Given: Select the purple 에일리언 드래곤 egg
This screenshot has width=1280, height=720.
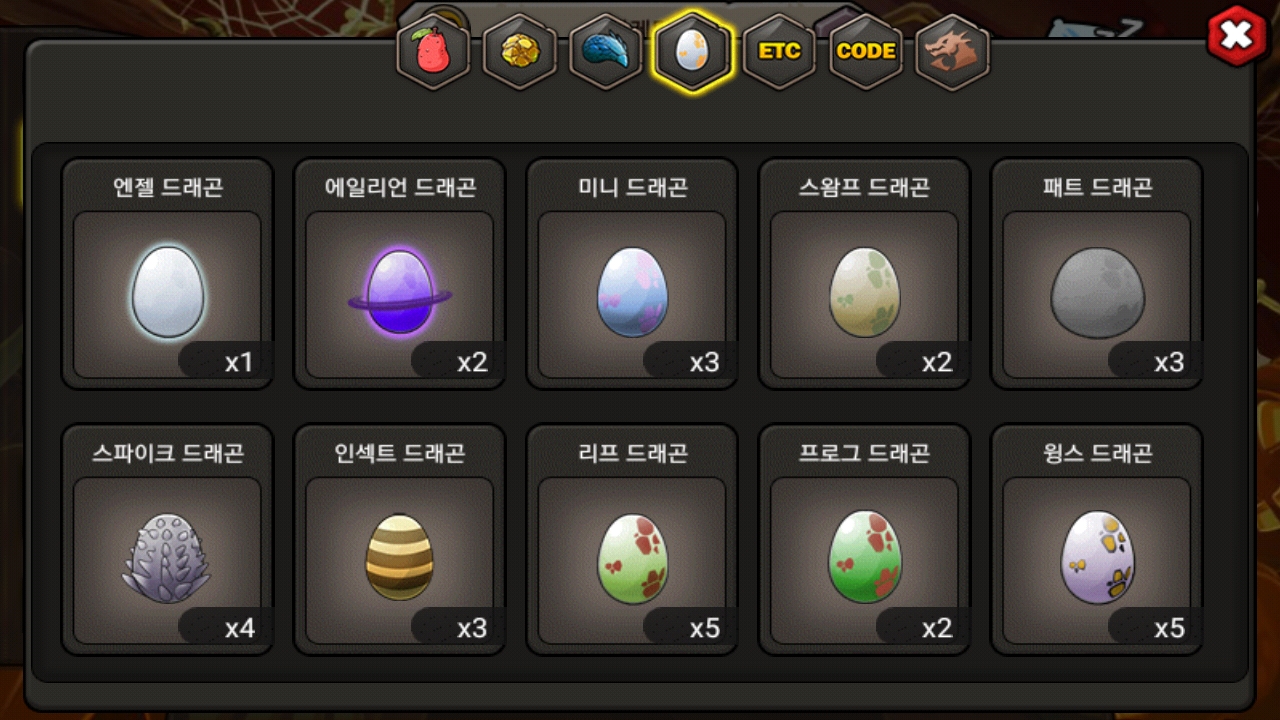Looking at the screenshot, I should 400,292.
